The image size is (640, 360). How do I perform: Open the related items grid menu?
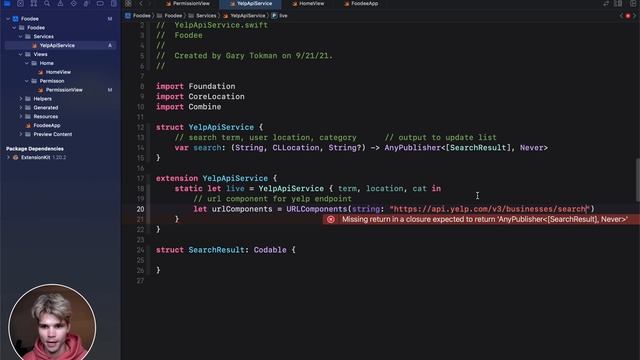coord(128,3)
